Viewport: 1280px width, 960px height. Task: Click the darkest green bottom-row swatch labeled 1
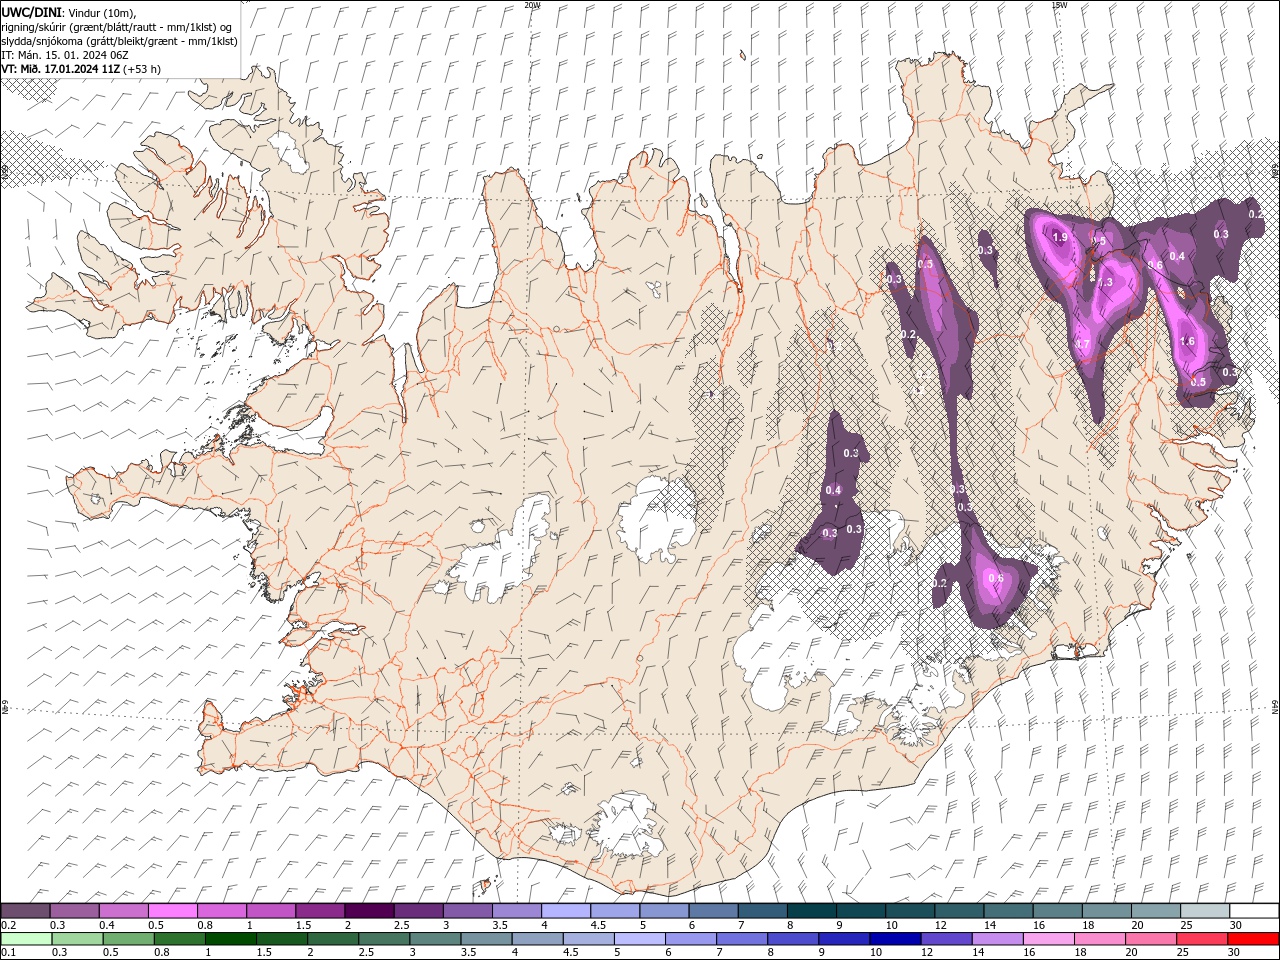230,939
